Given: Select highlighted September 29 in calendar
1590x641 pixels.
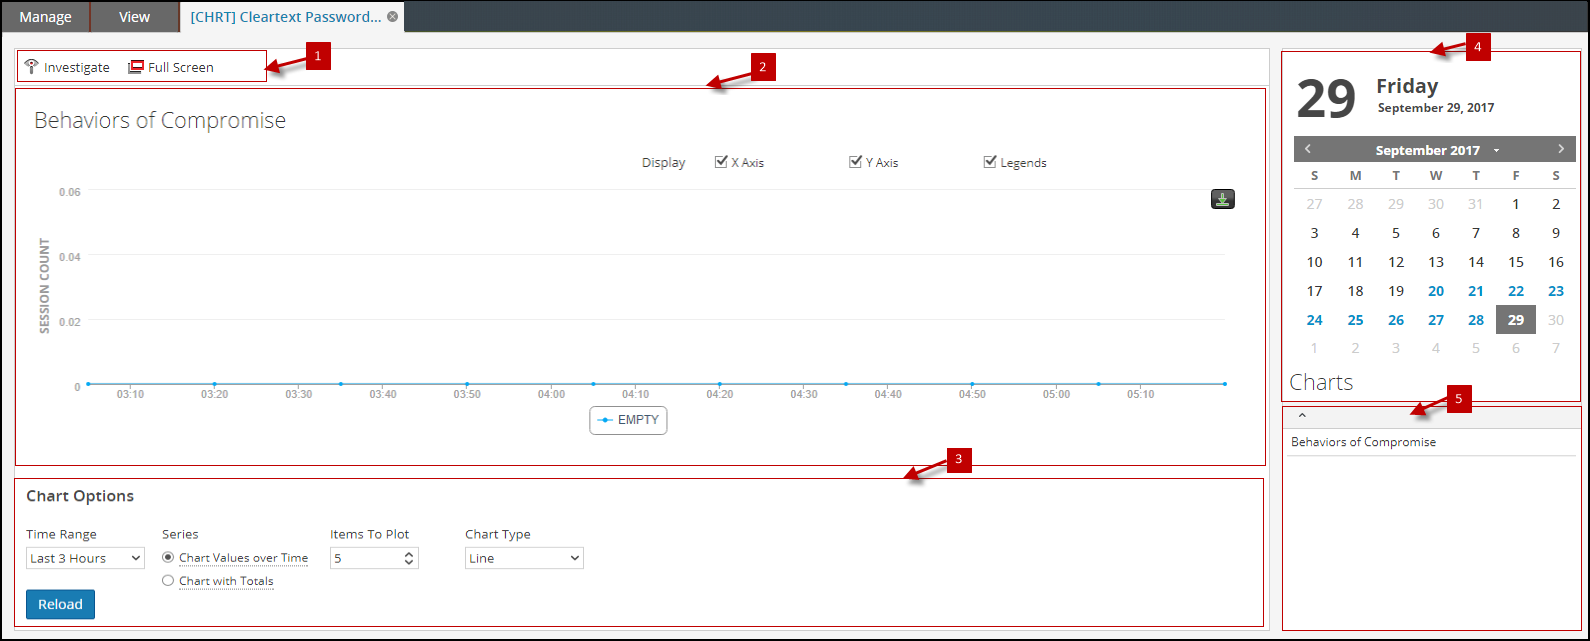Looking at the screenshot, I should (x=1516, y=320).
